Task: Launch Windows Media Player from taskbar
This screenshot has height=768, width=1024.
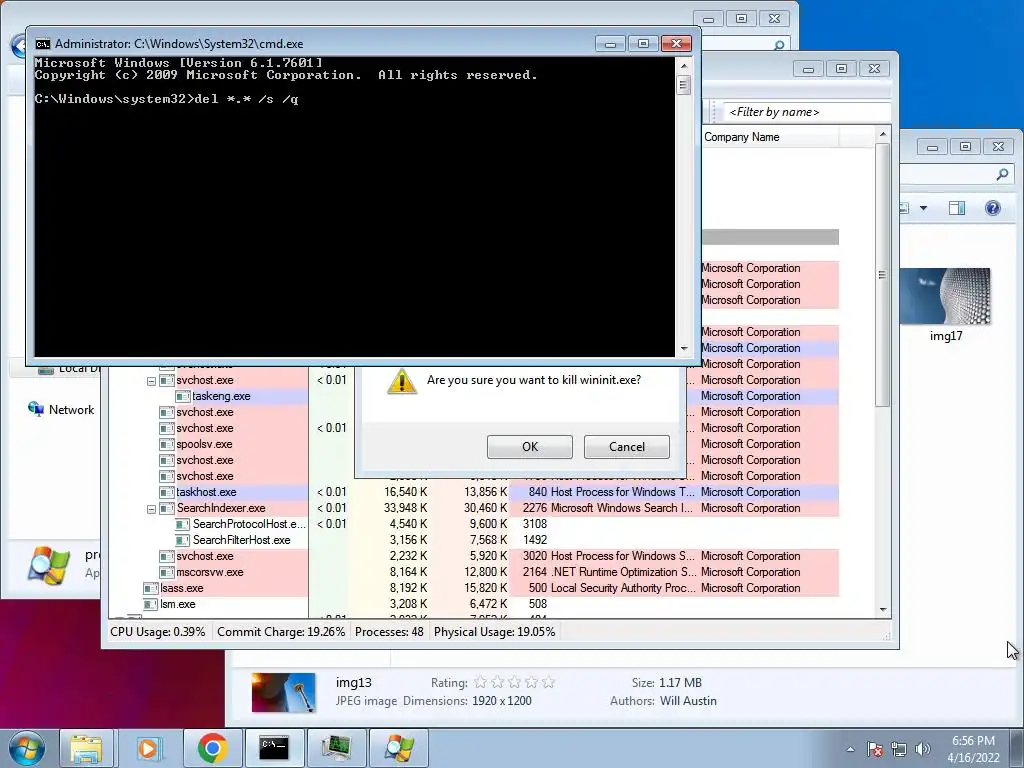Action: pyautogui.click(x=149, y=748)
